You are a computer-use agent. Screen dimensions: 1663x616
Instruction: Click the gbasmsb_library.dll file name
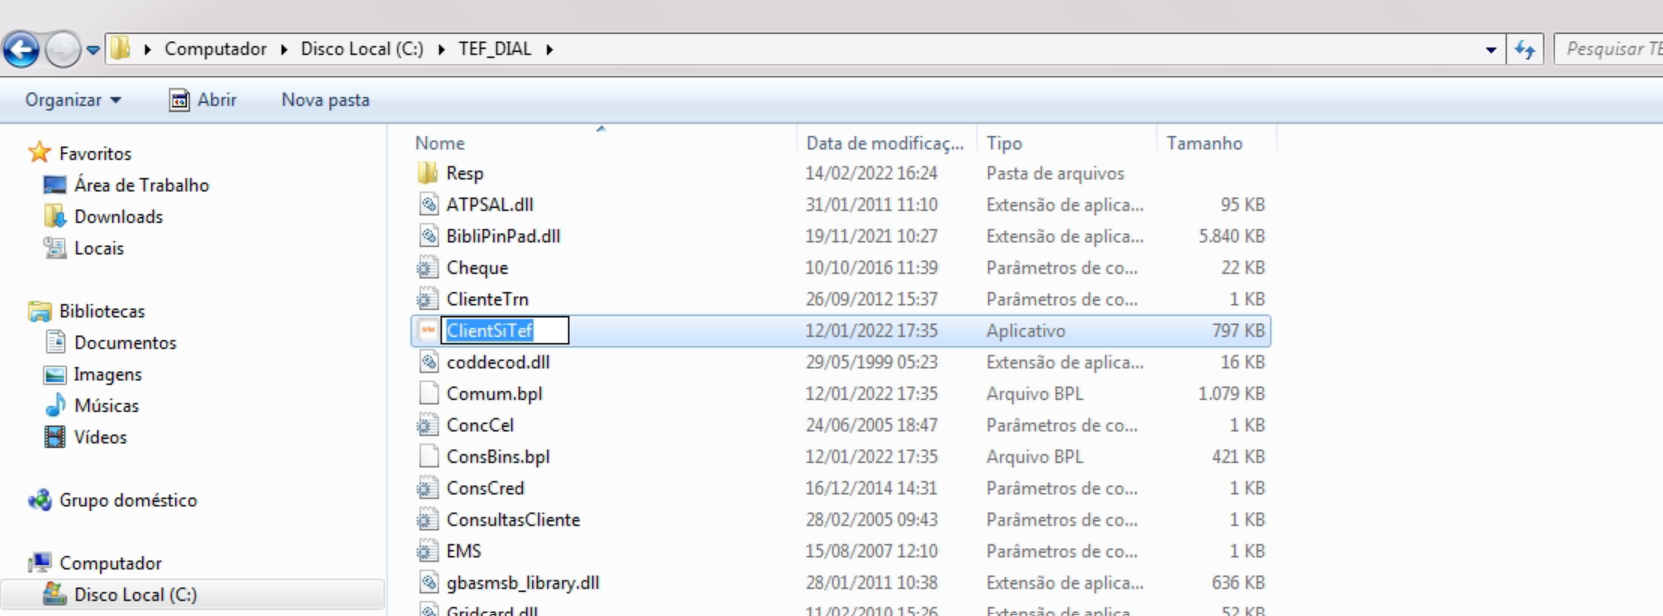click(x=523, y=583)
